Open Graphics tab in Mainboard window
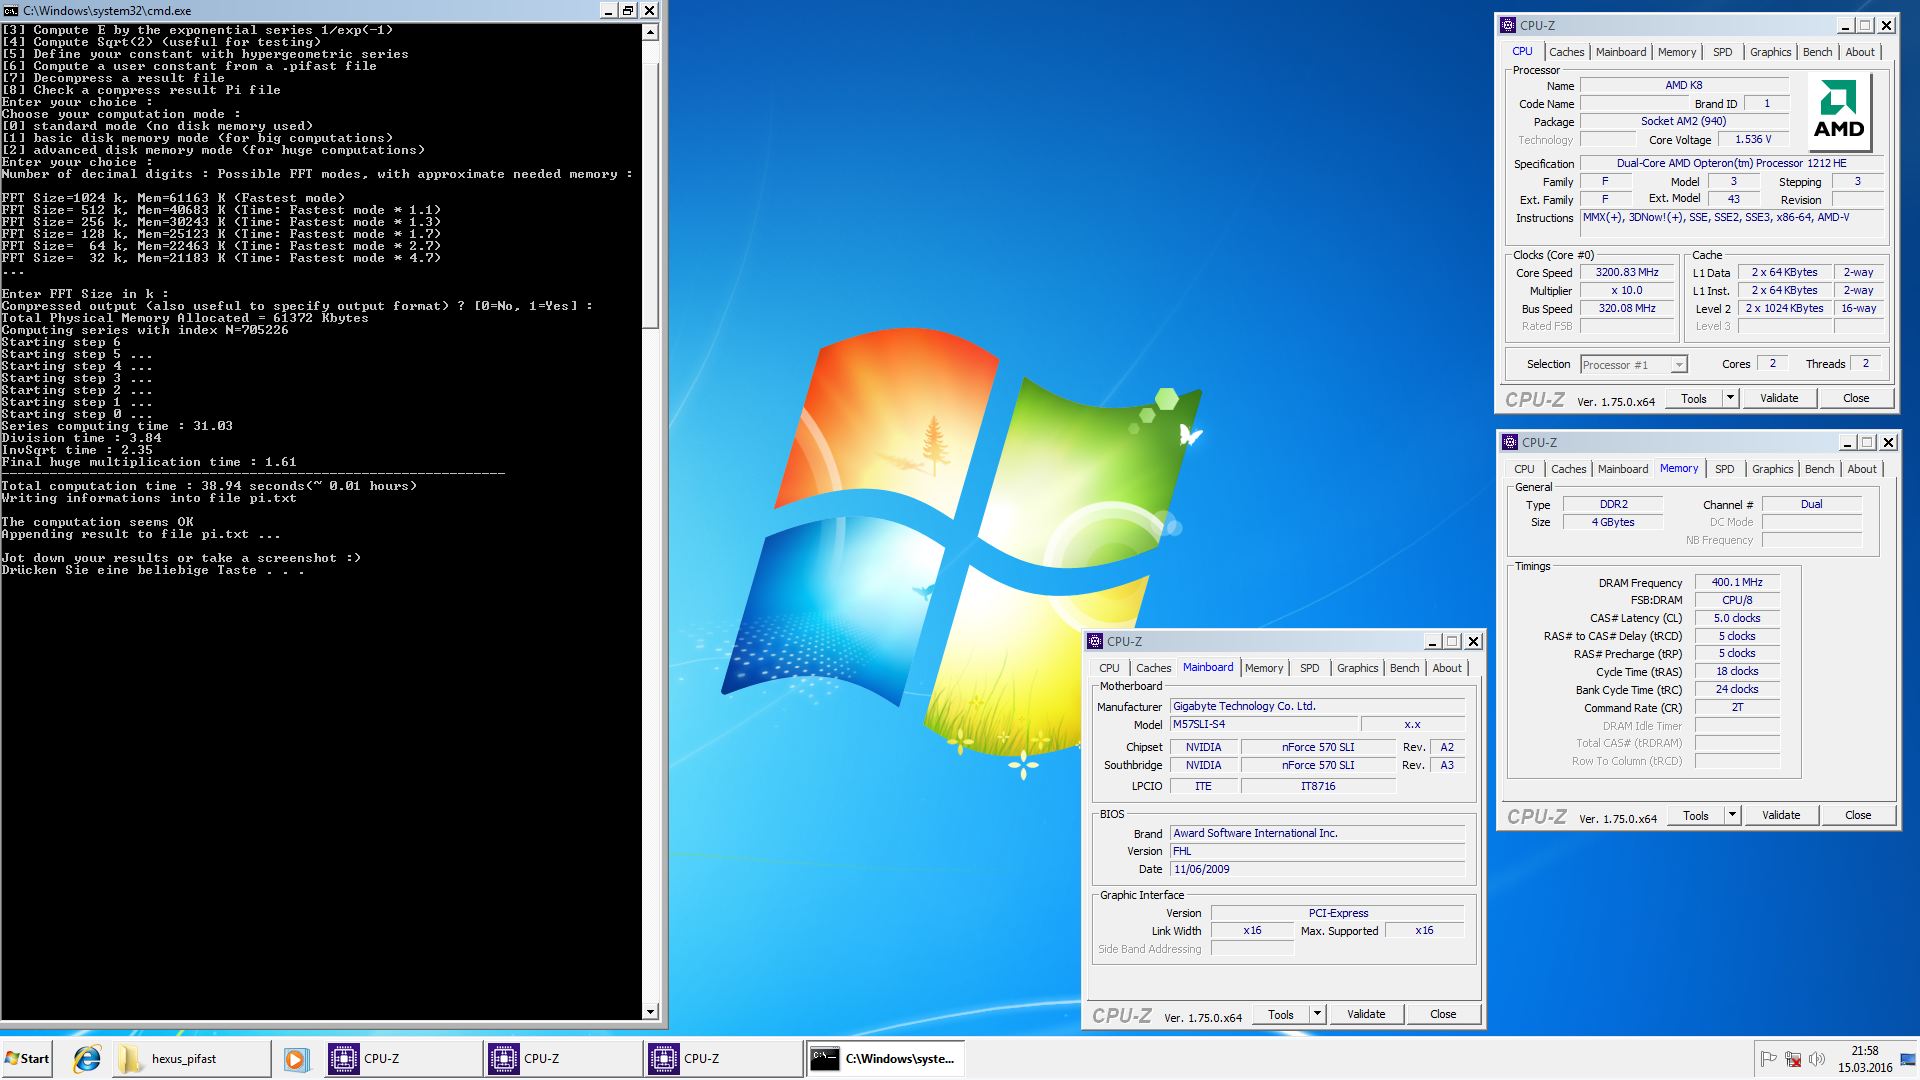This screenshot has width=1920, height=1080. point(1357,668)
